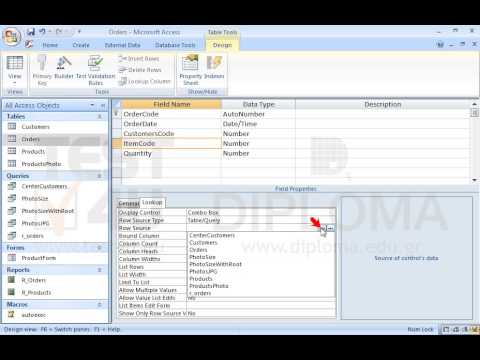Switch to External Data tab
480x360 pixels.
pos(122,45)
